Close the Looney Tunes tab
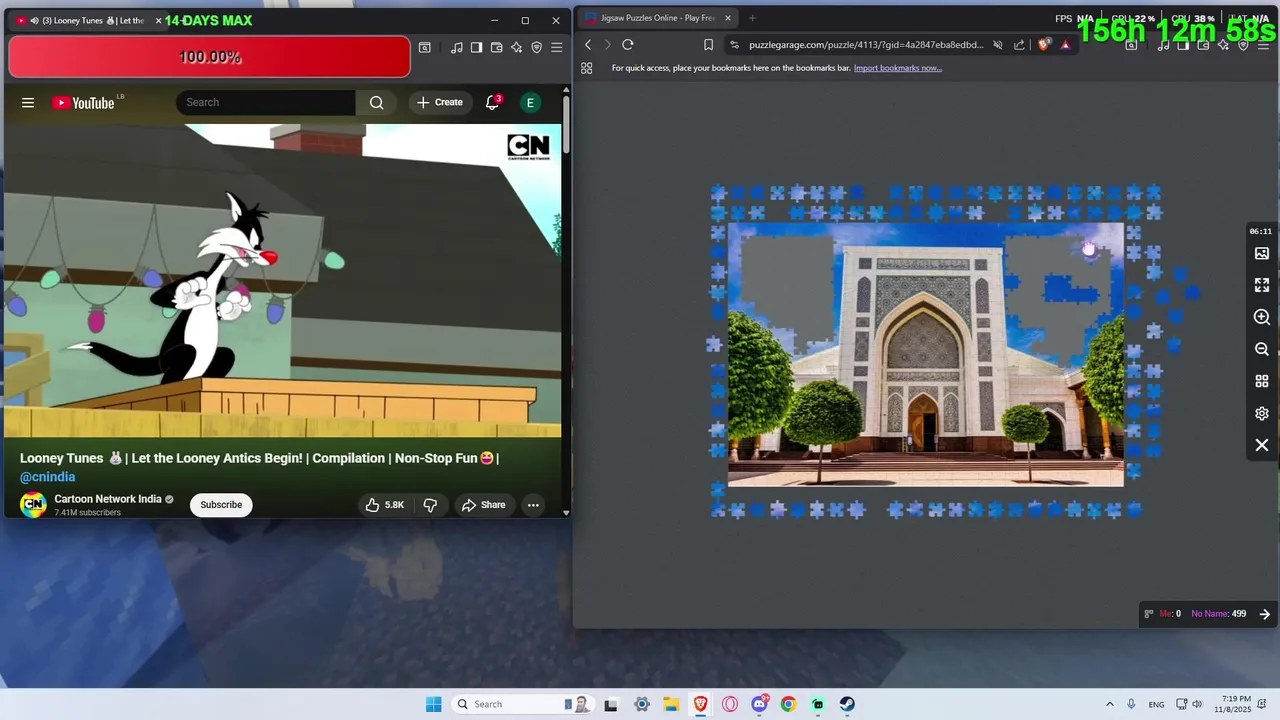The height and width of the screenshot is (720, 1280). (158, 21)
